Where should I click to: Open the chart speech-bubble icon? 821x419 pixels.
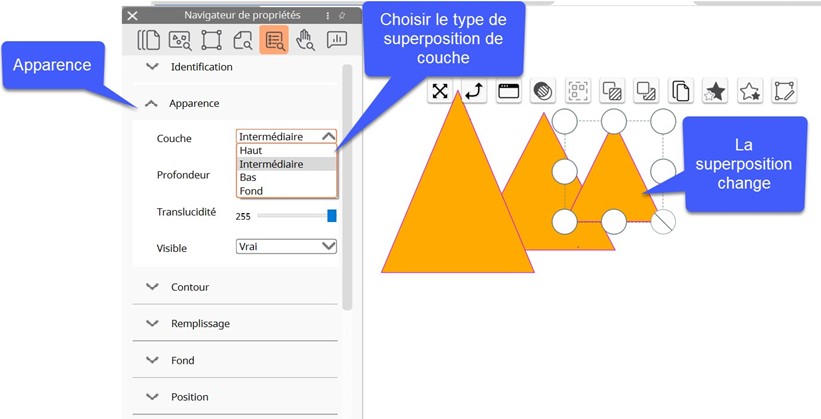(x=337, y=40)
